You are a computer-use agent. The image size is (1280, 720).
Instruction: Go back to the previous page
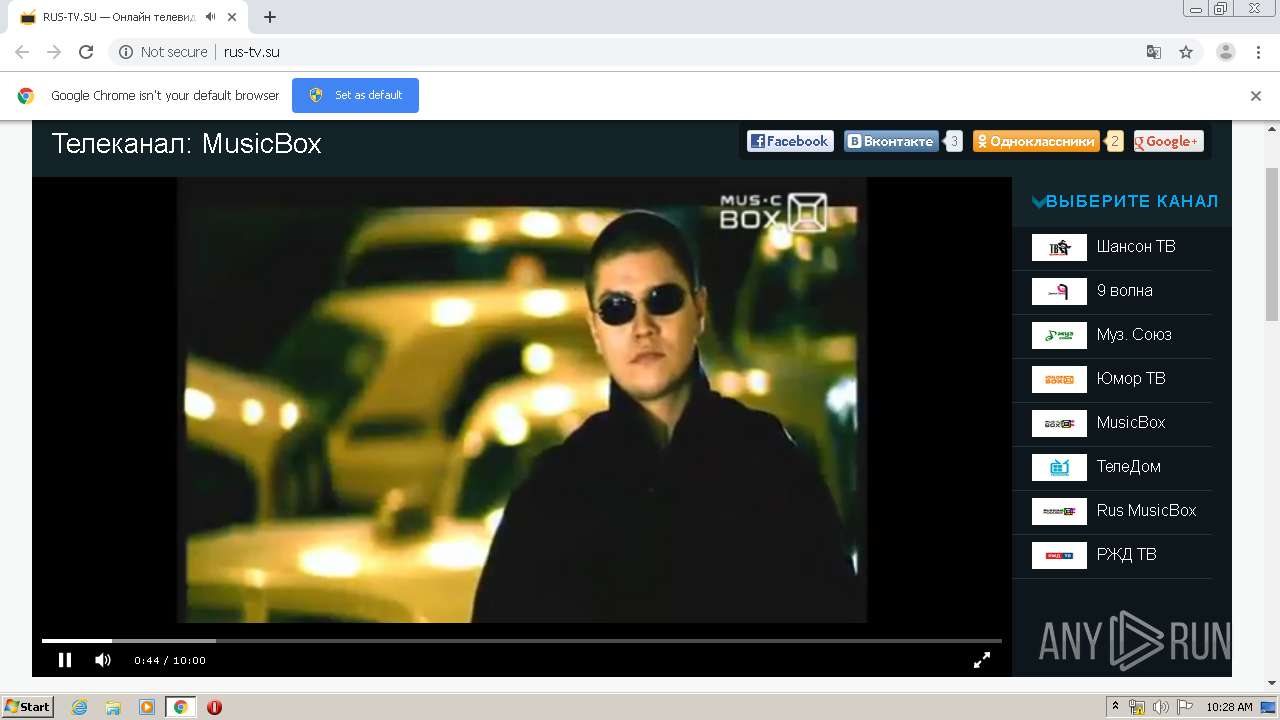tap(22, 52)
